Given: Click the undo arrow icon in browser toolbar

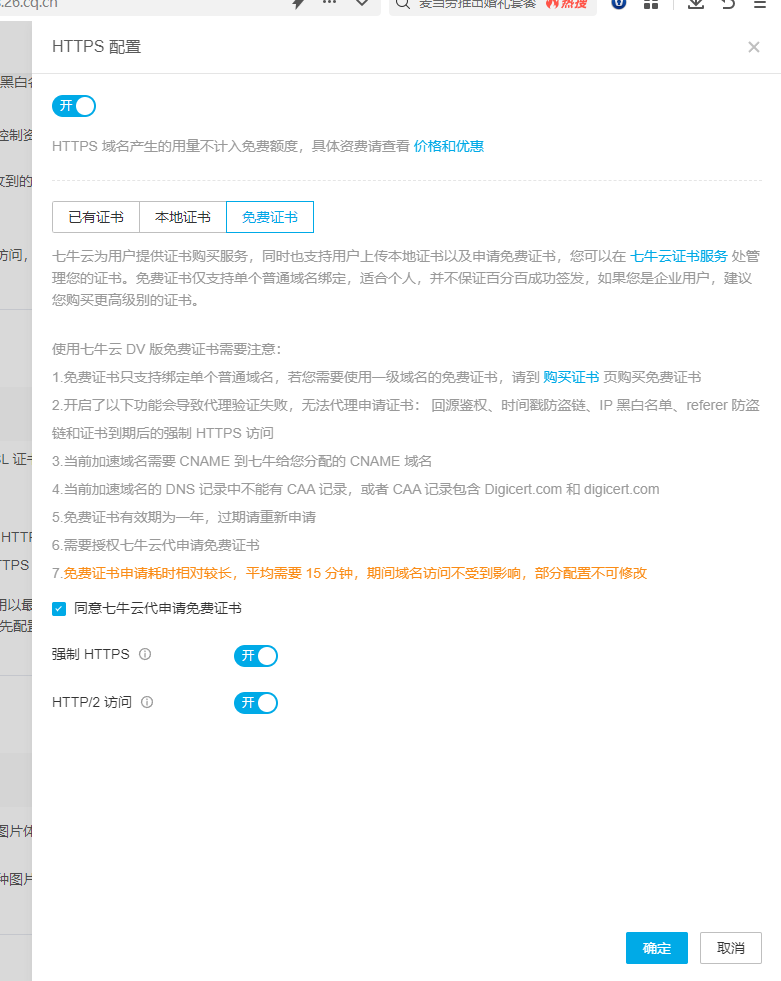Looking at the screenshot, I should pyautogui.click(x=728, y=4).
